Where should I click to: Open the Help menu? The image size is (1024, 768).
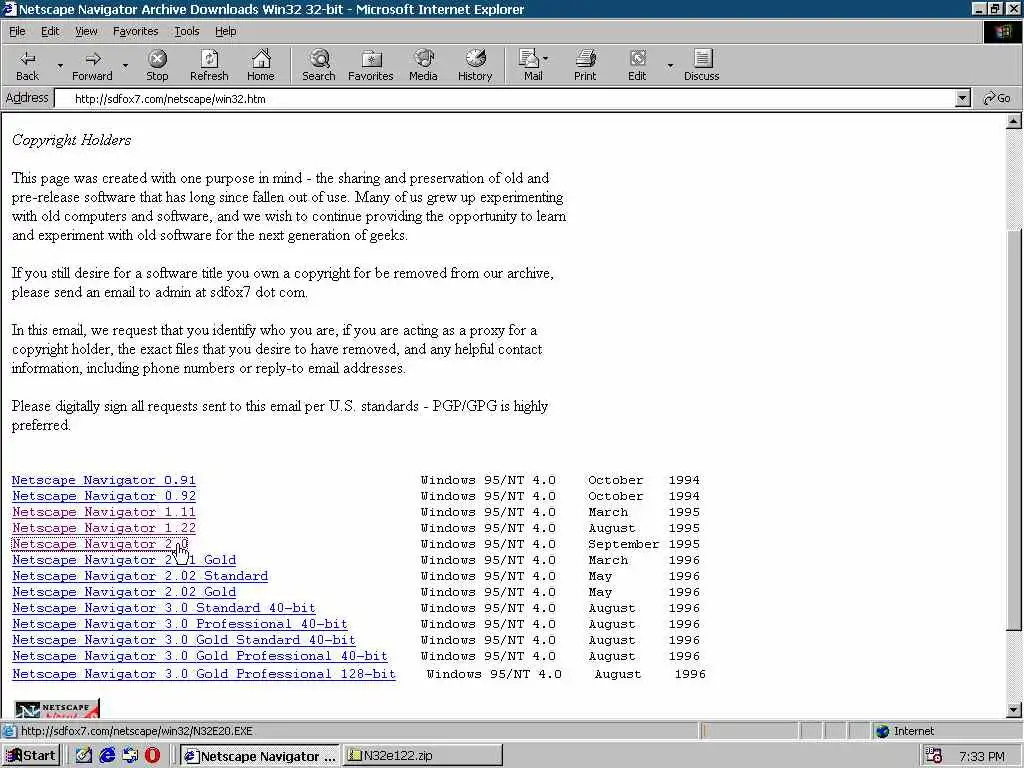tap(225, 31)
